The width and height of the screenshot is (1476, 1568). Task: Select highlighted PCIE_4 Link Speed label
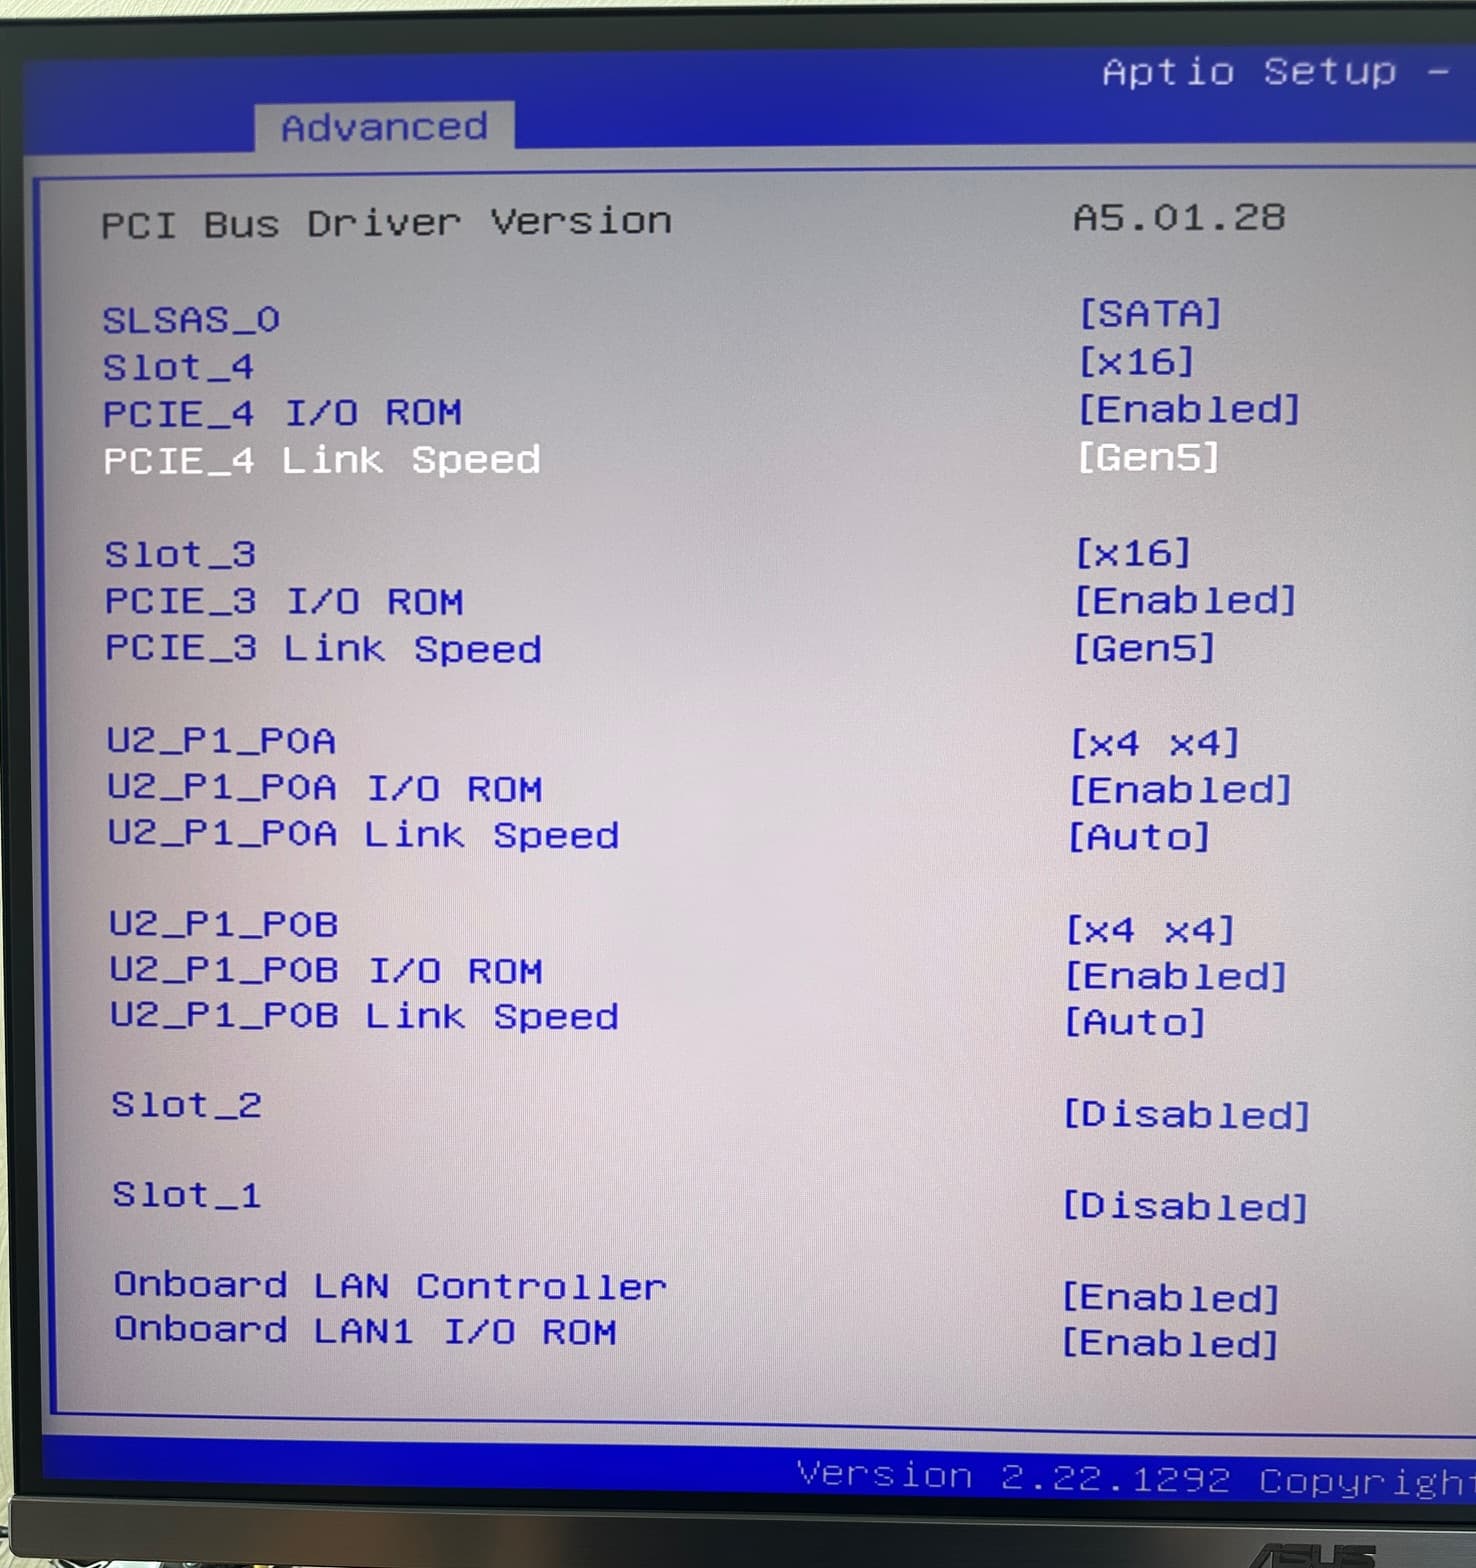(x=321, y=460)
